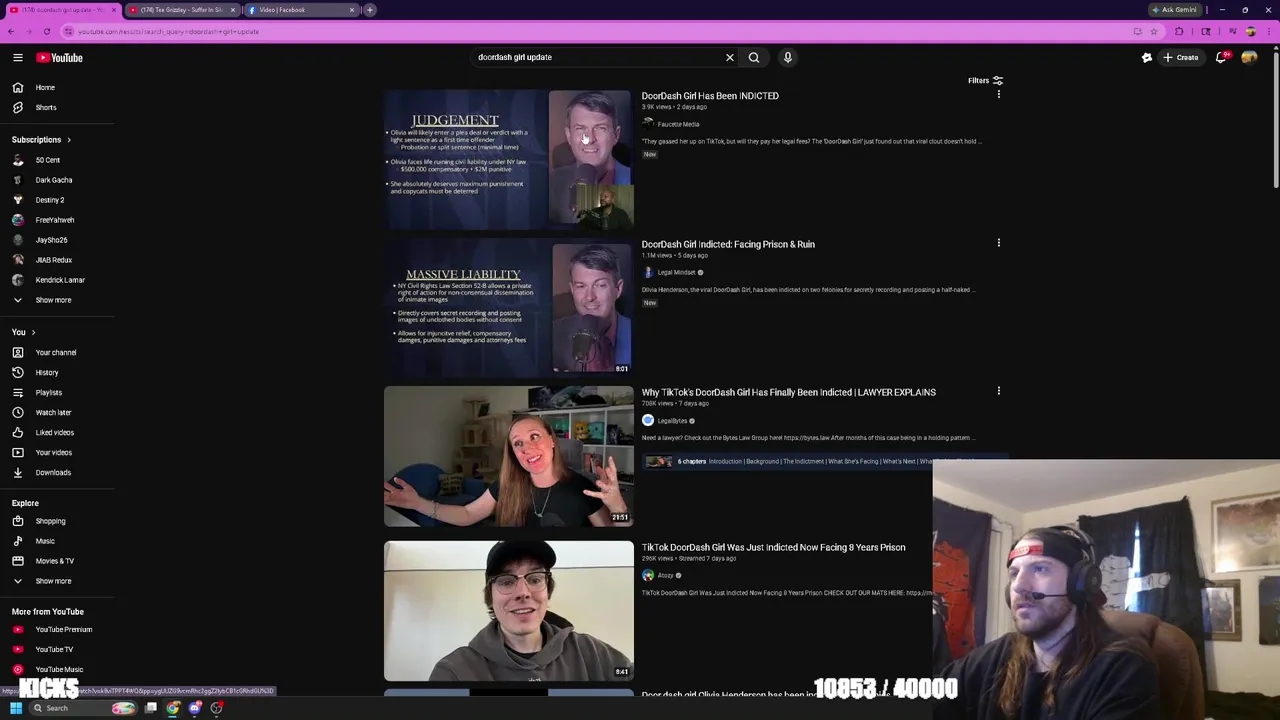Visit the Legal Mindset channel

pyautogui.click(x=676, y=272)
